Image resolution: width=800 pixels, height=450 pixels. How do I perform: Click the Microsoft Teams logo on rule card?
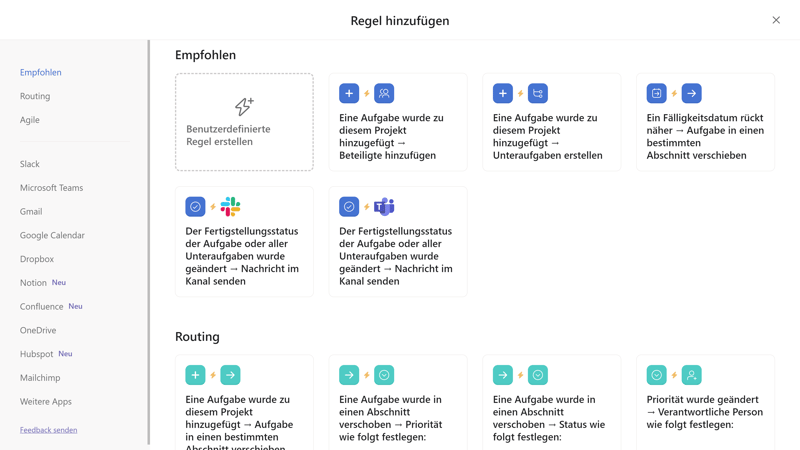tap(384, 207)
